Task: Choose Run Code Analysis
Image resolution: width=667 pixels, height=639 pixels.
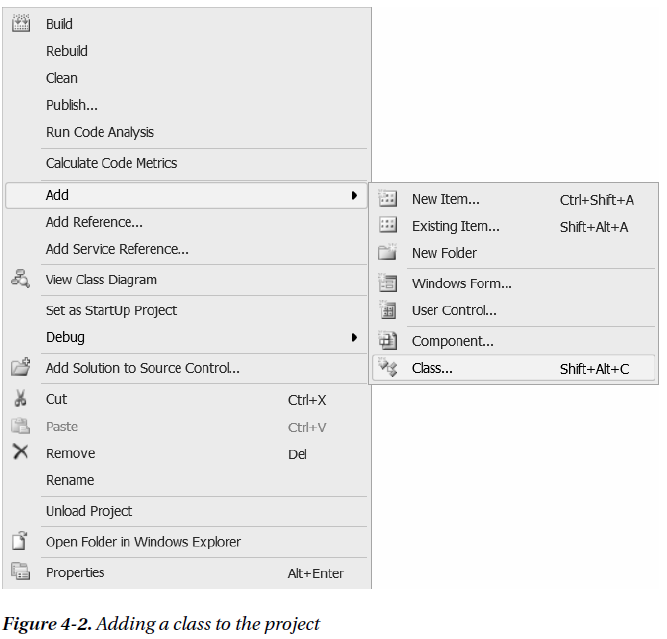Action: pyautogui.click(x=100, y=132)
